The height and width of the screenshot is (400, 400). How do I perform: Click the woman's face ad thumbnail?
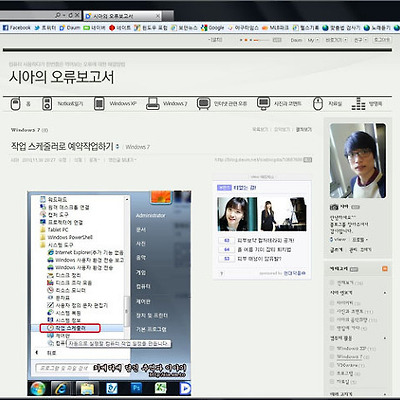pyautogui.click(x=237, y=214)
